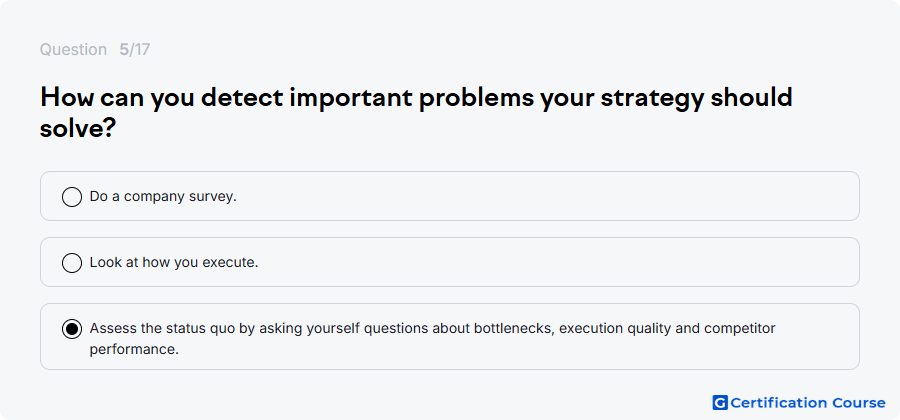Select the "Look at how you execute" radio button
The height and width of the screenshot is (420, 900).
coord(72,263)
